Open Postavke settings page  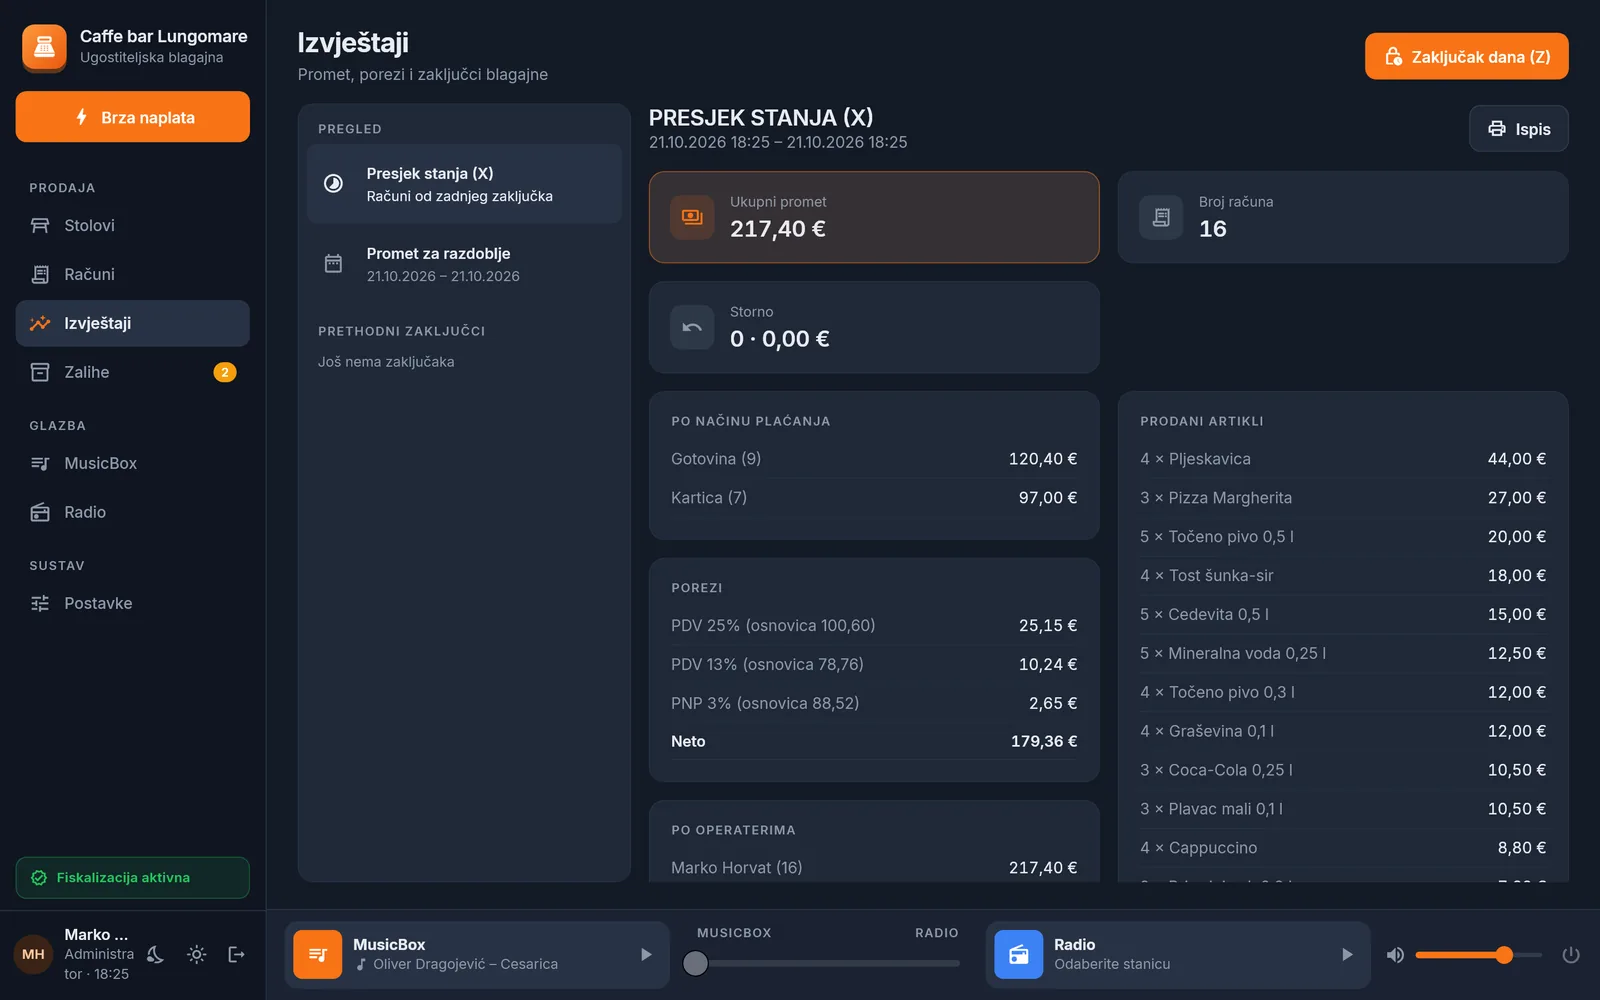tap(133, 603)
